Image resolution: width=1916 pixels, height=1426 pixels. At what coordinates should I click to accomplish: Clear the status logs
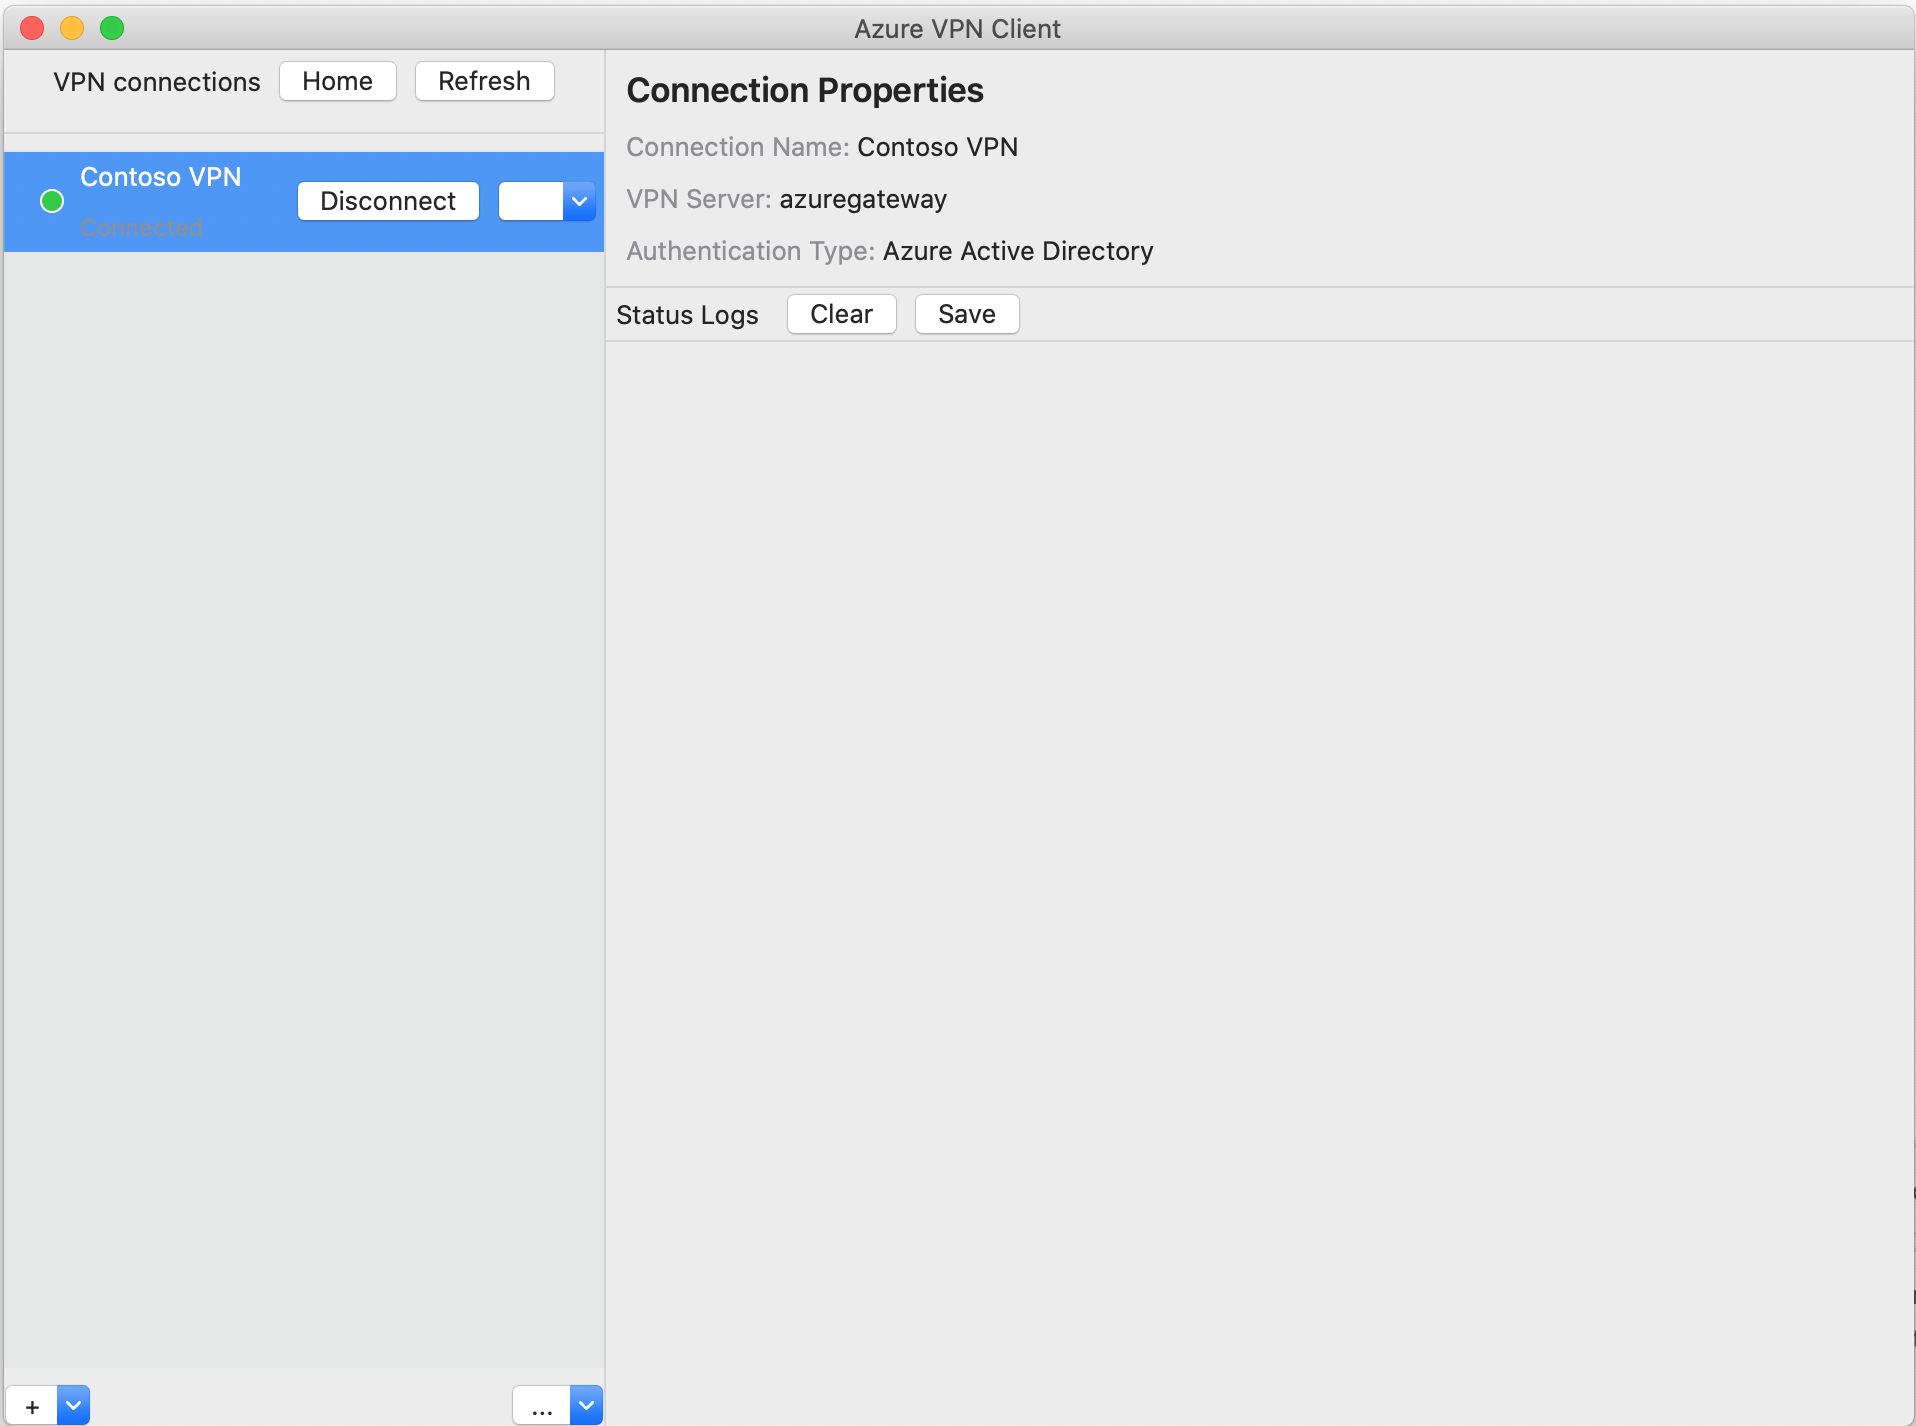pyautogui.click(x=841, y=314)
